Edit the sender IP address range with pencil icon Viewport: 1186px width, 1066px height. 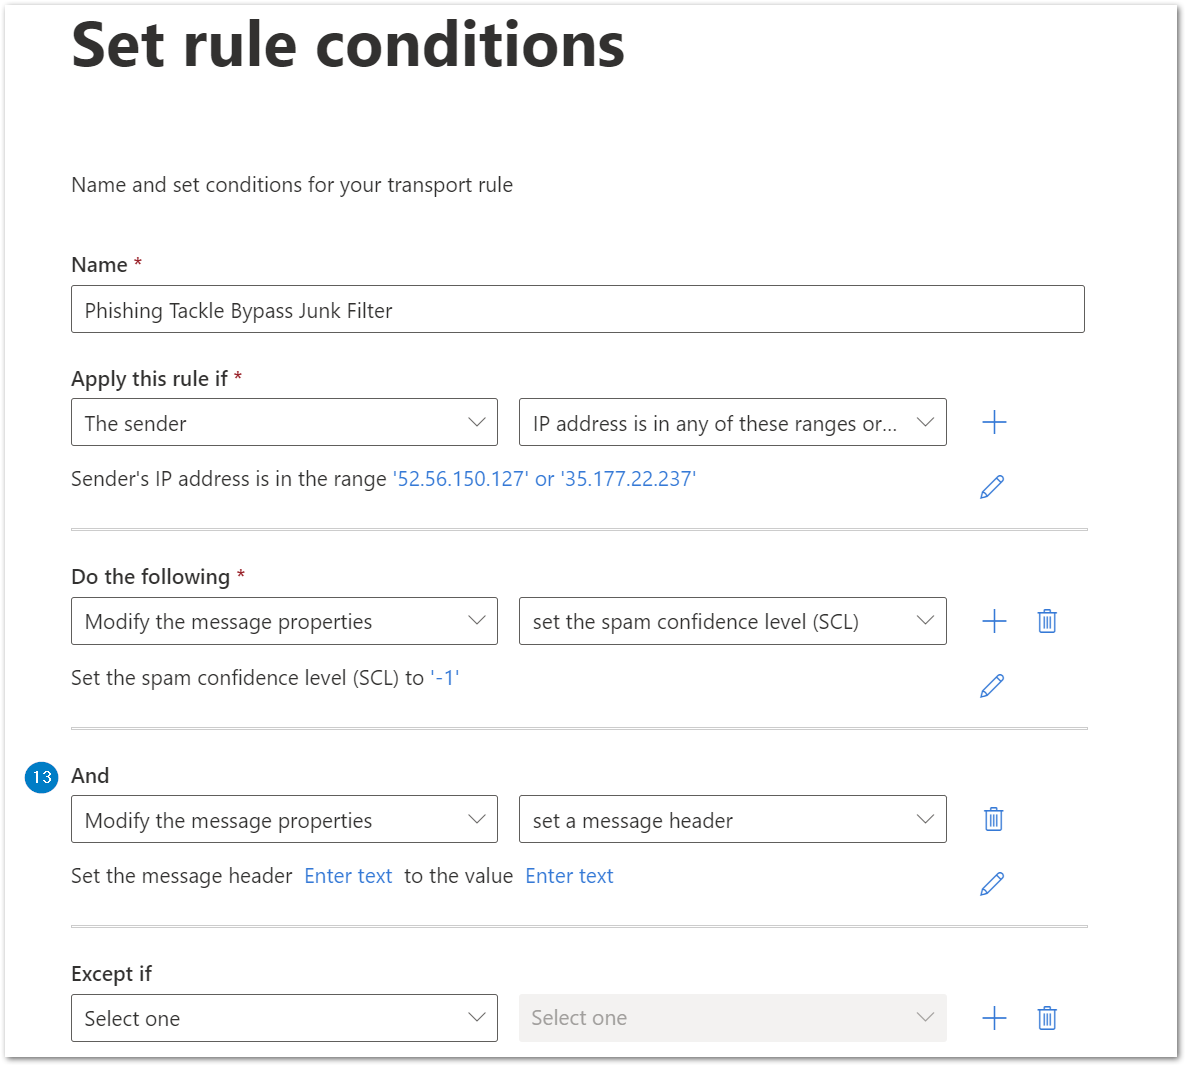992,486
